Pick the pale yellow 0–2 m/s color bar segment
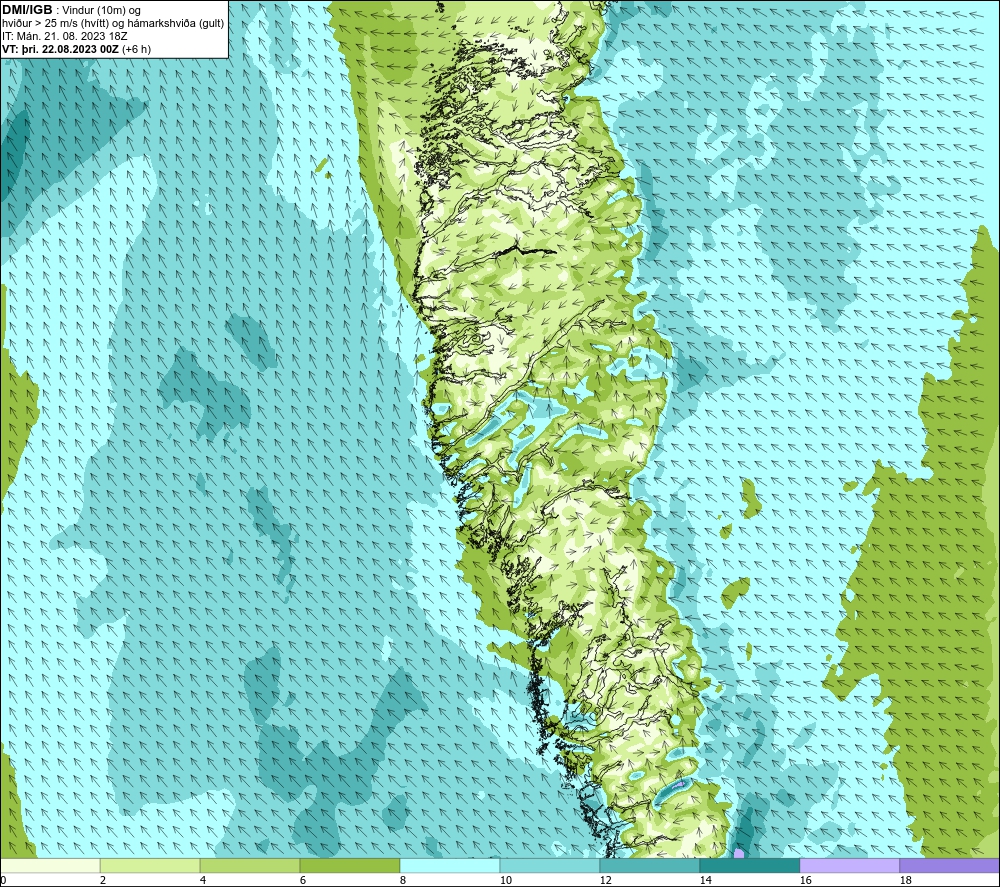The width and height of the screenshot is (1000, 887). (x=50, y=865)
